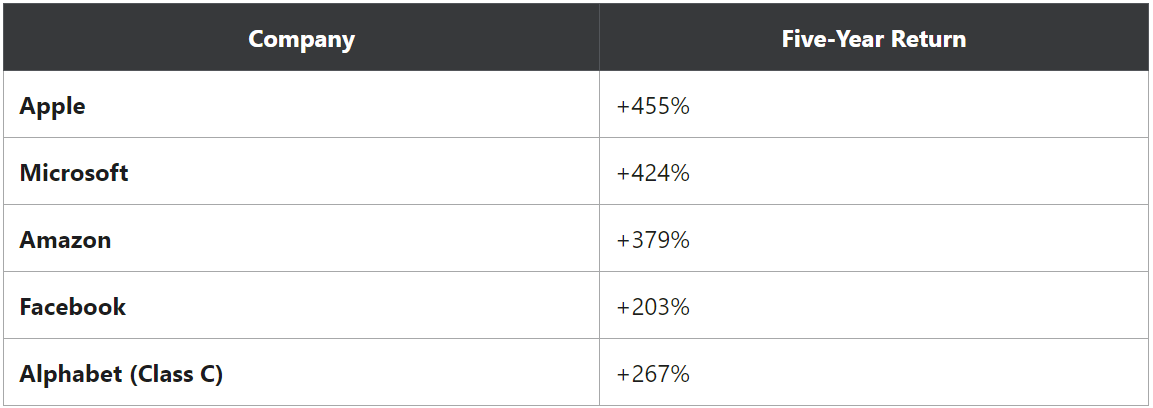Click Apple's five-year return figure

pyautogui.click(x=653, y=106)
